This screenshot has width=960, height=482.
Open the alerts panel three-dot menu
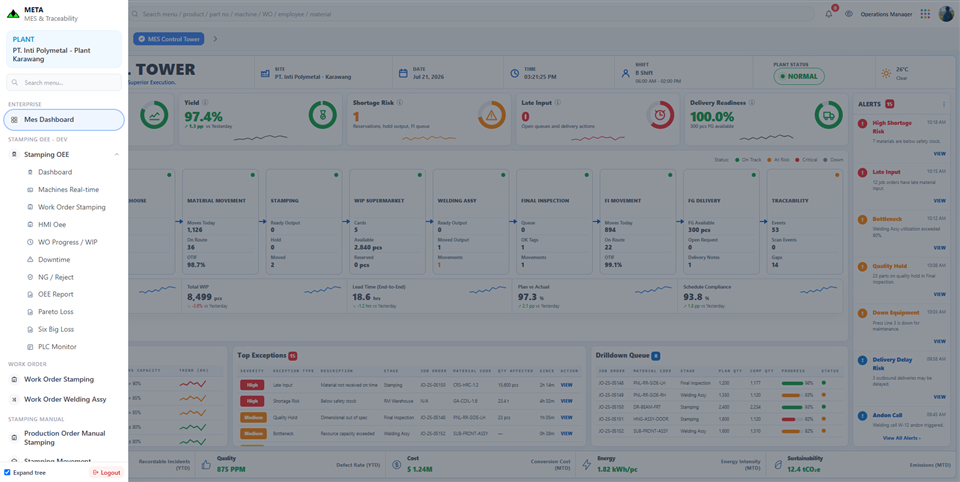[x=943, y=104]
